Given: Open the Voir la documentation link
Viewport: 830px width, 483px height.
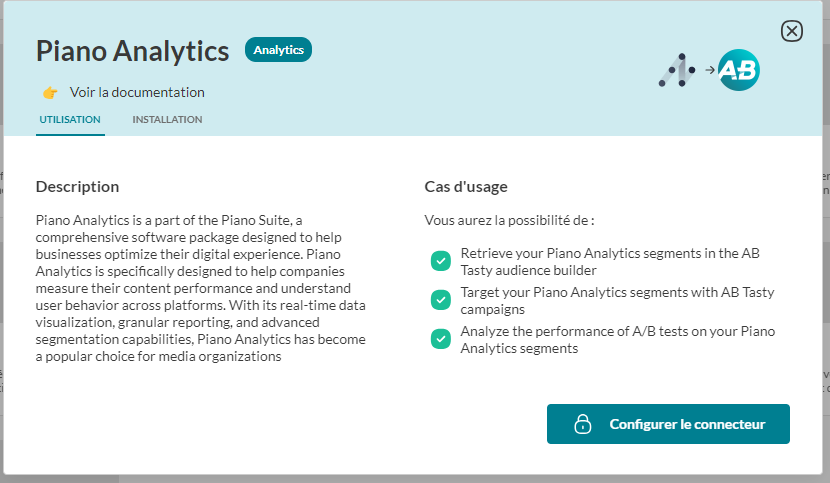Looking at the screenshot, I should pyautogui.click(x=137, y=93).
